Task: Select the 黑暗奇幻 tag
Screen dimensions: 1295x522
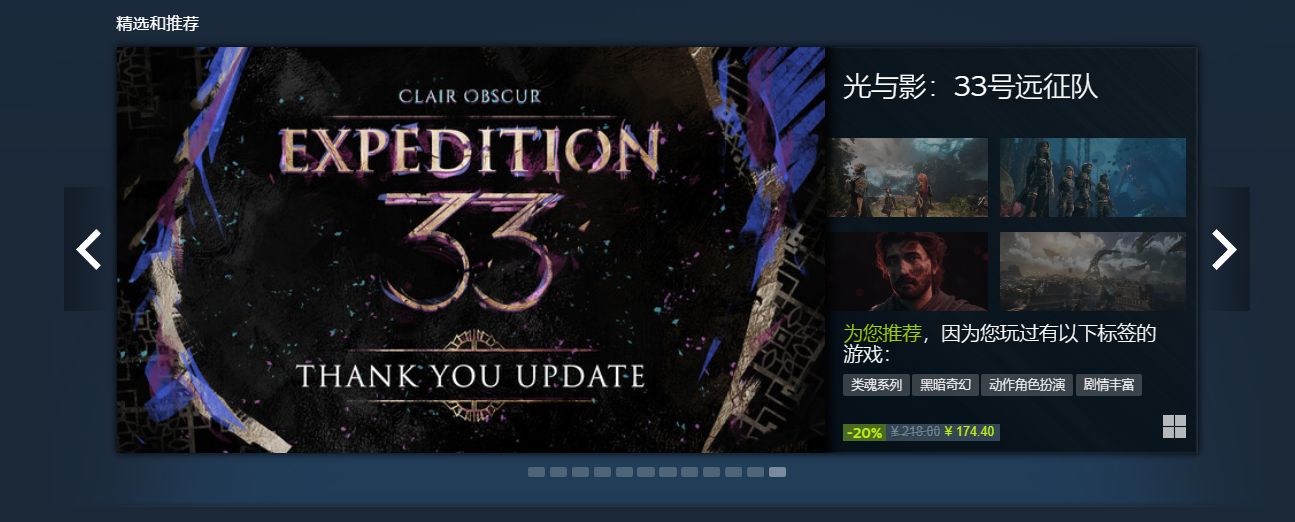Action: pos(945,385)
